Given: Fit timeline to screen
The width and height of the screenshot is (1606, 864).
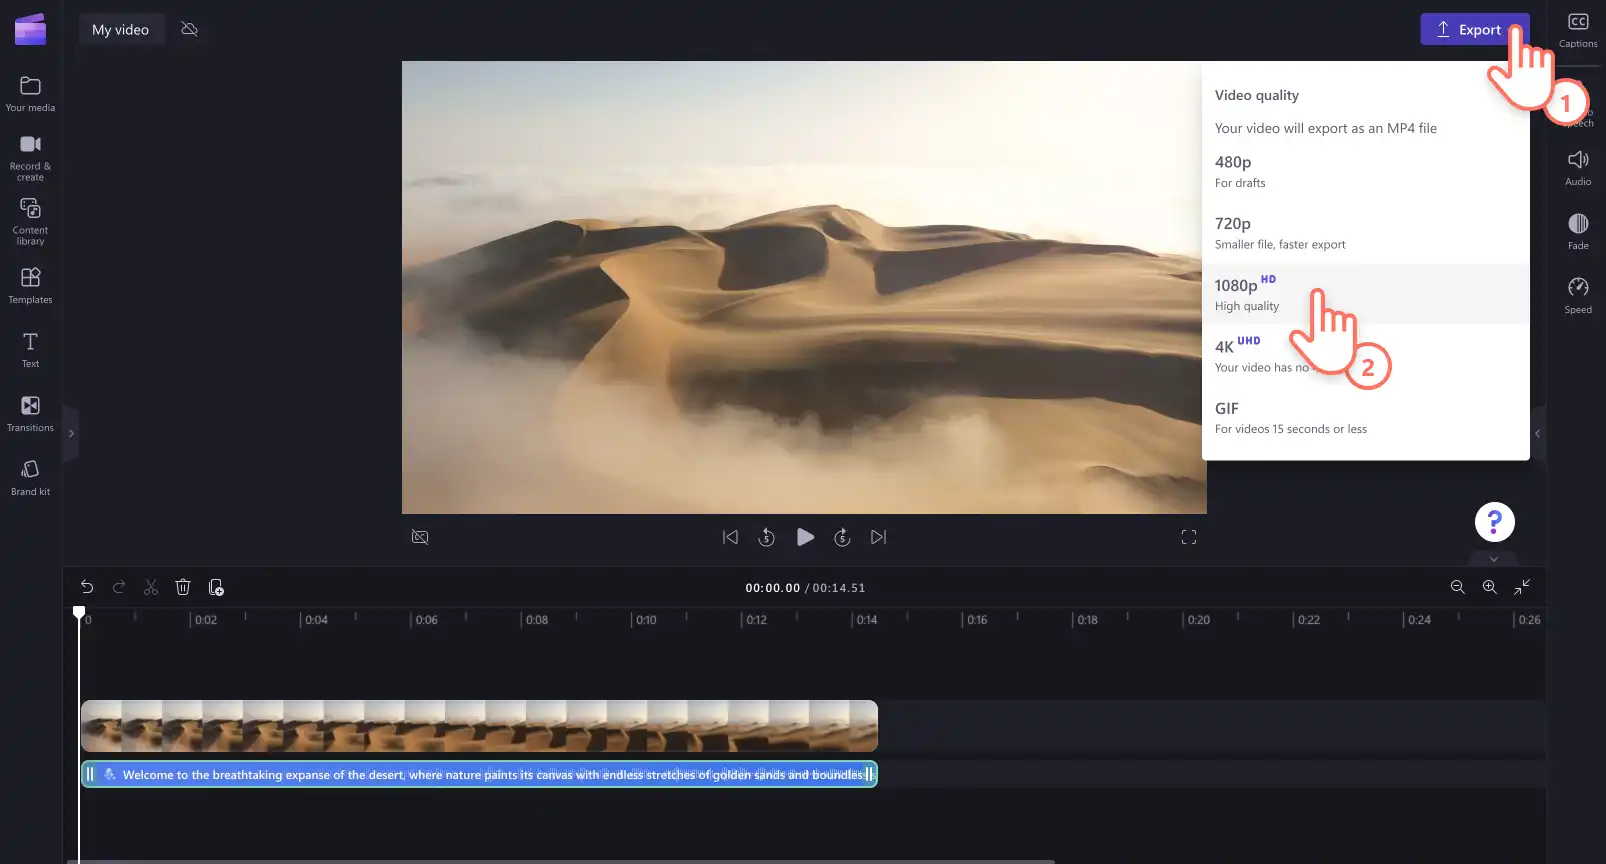Looking at the screenshot, I should (1522, 587).
